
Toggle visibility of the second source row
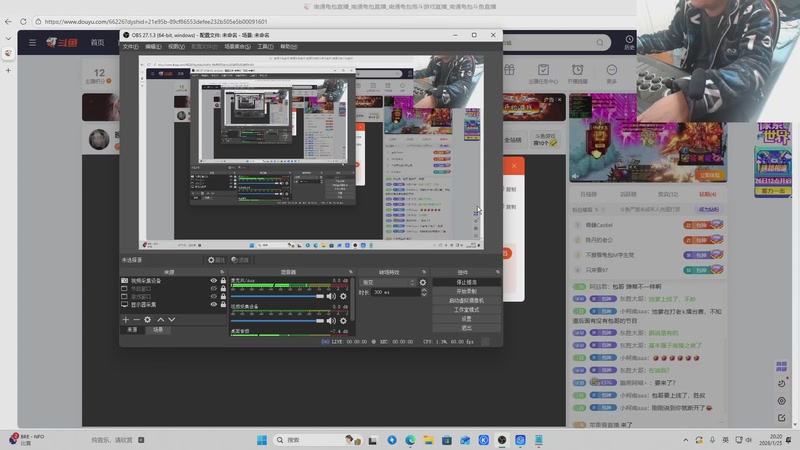(x=213, y=289)
